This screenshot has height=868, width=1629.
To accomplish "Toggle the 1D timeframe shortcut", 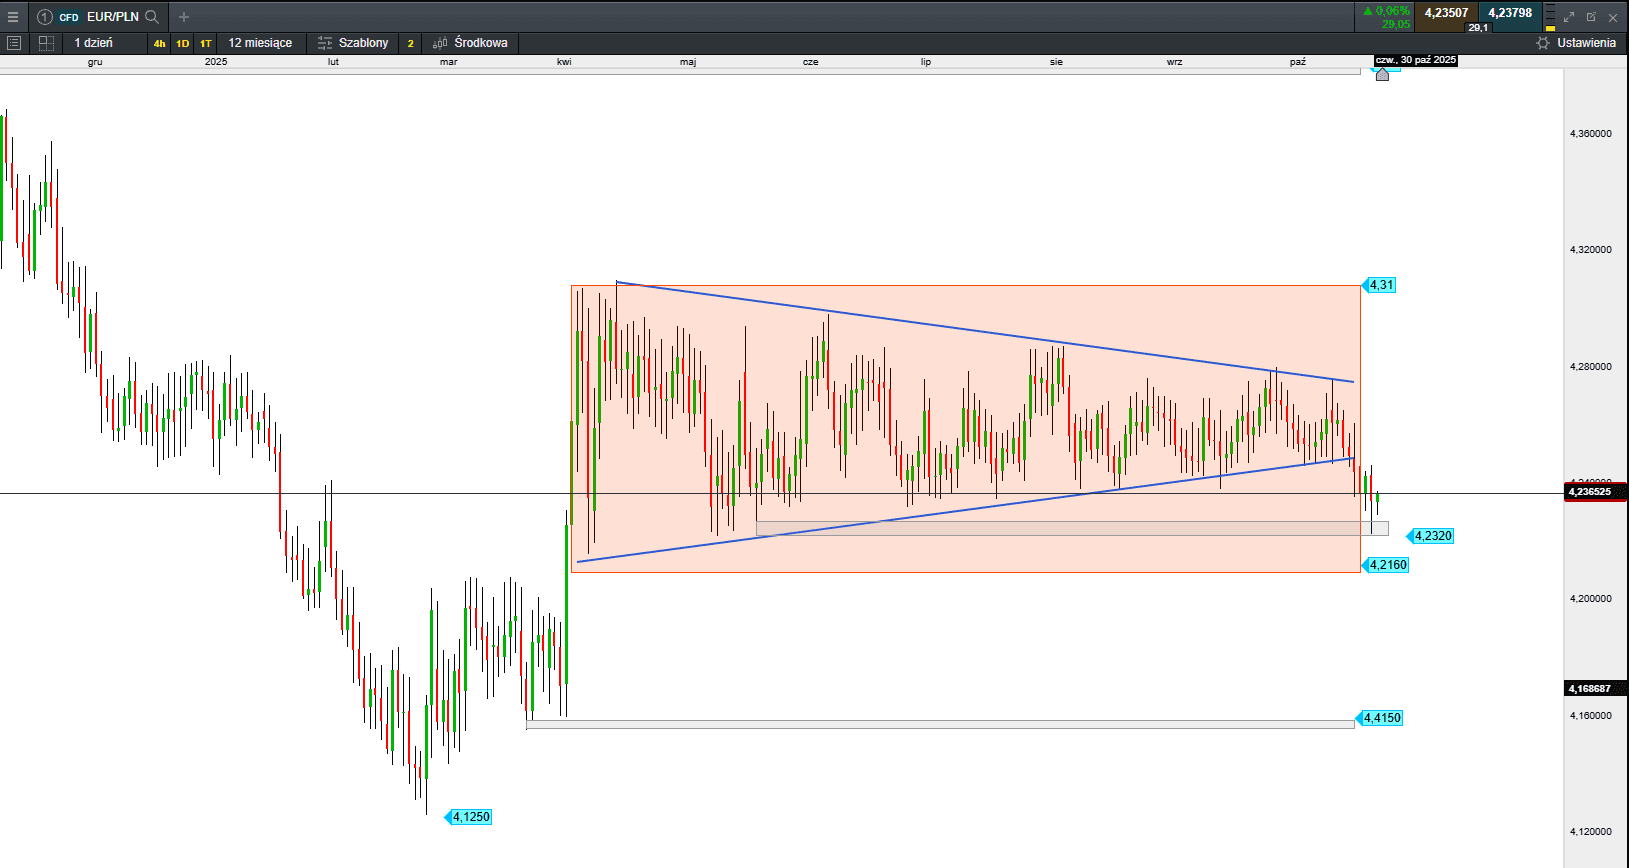I will [182, 43].
